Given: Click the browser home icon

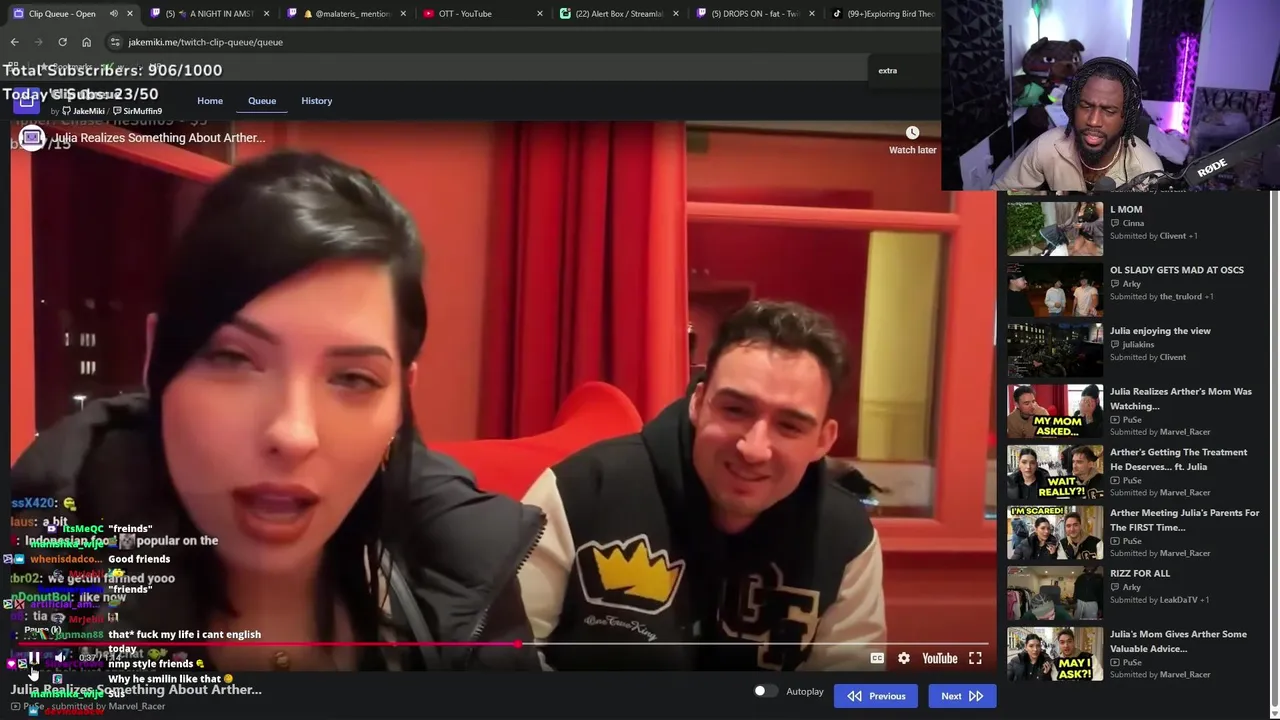Looking at the screenshot, I should tap(86, 42).
